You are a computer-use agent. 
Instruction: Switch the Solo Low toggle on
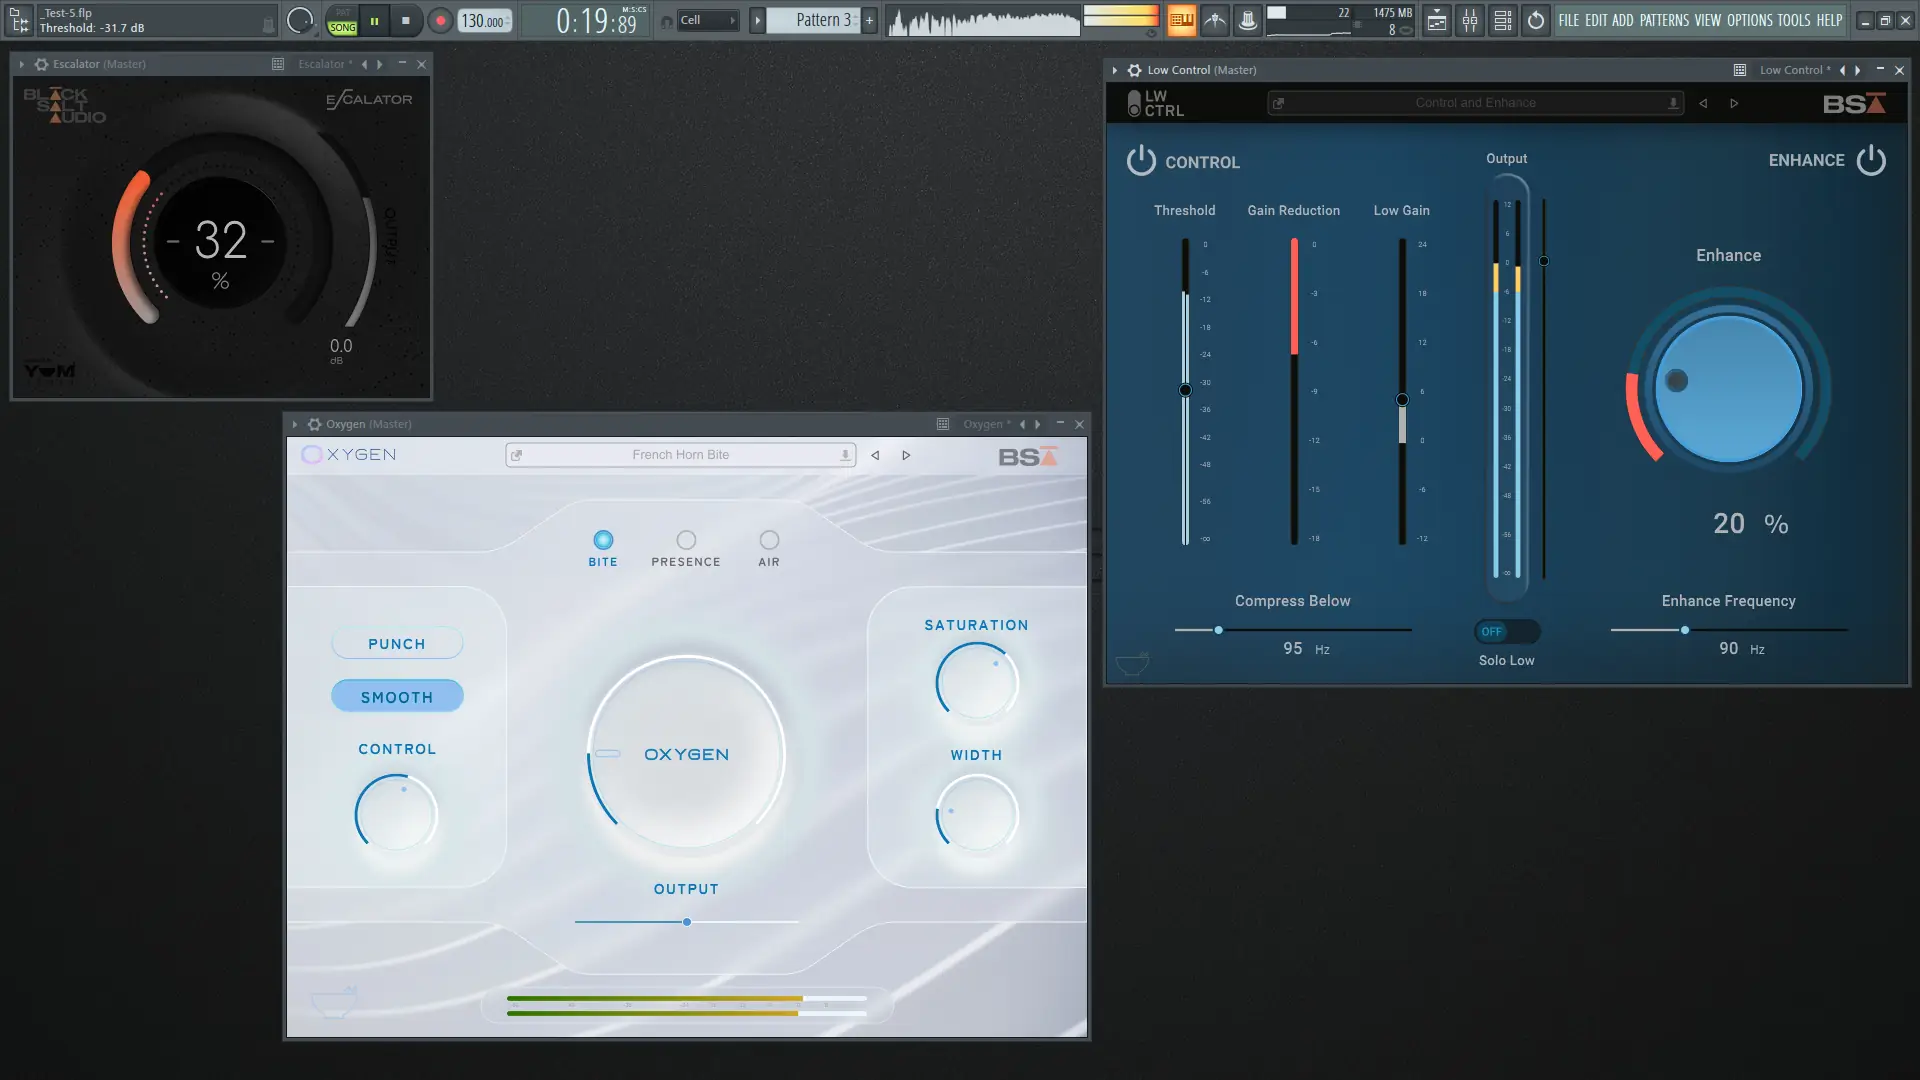click(x=1506, y=631)
